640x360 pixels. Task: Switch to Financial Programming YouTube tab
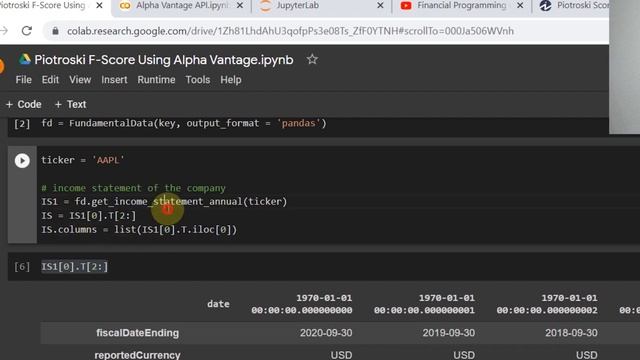[461, 5]
